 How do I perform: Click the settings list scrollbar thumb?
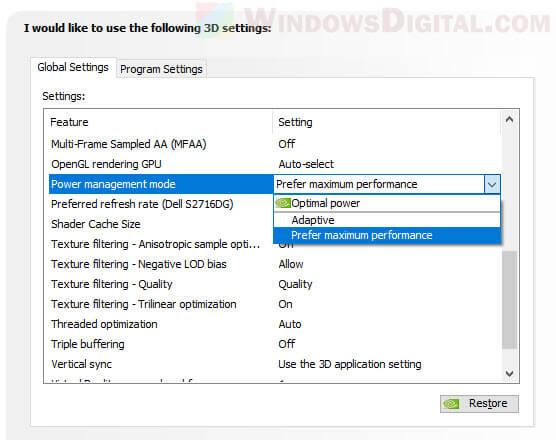coord(510,300)
